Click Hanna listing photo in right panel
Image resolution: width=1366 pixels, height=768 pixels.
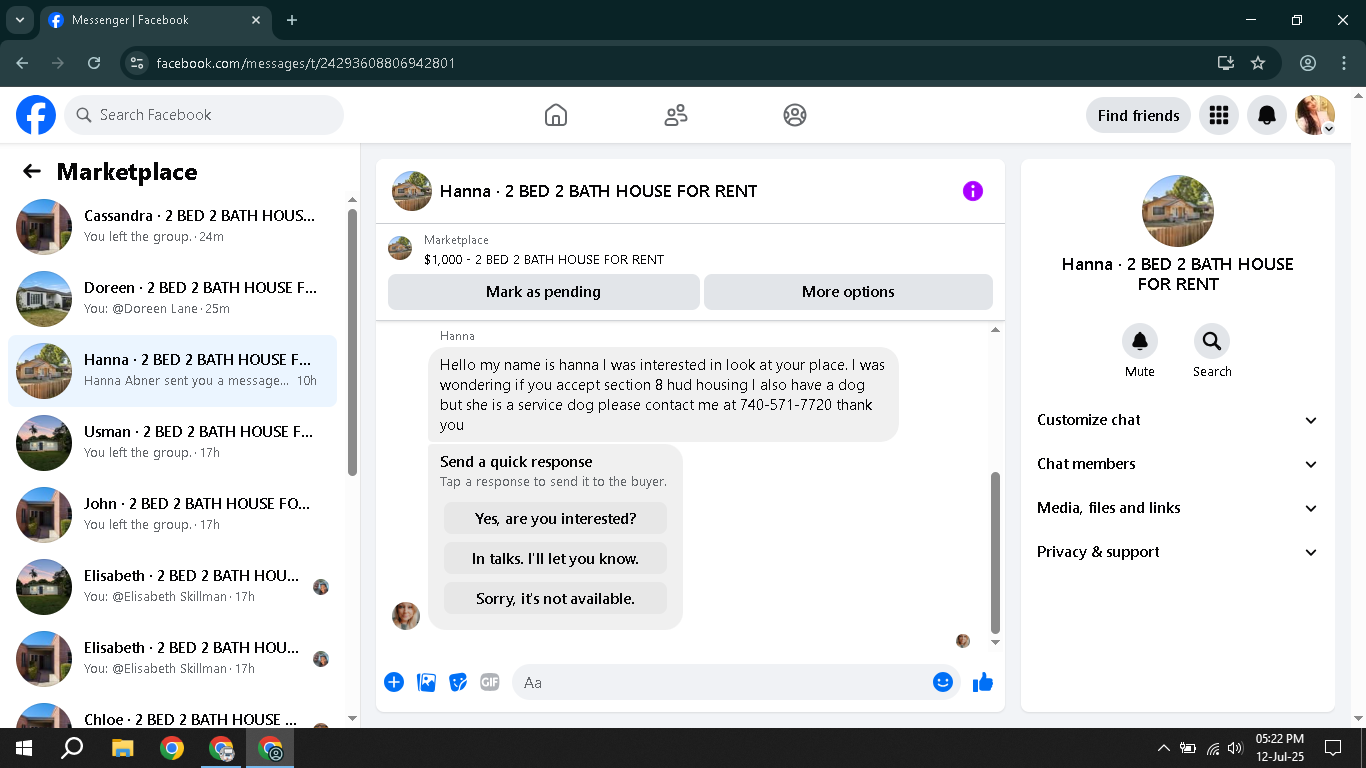[x=1178, y=211]
